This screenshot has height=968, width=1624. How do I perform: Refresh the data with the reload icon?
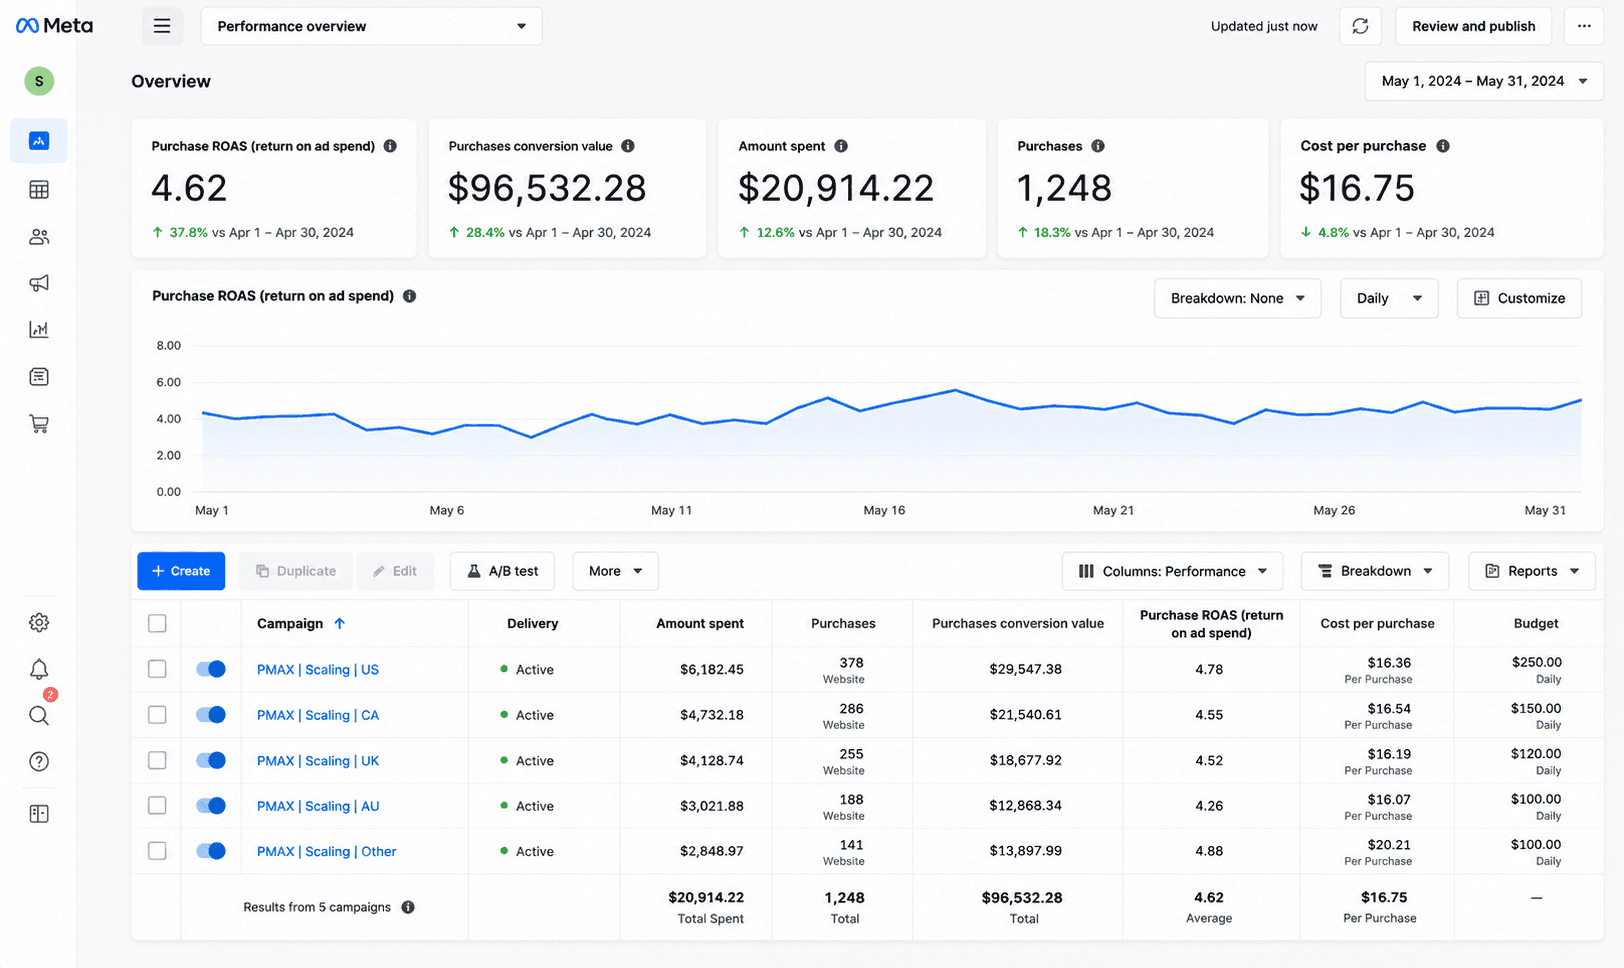1360,26
